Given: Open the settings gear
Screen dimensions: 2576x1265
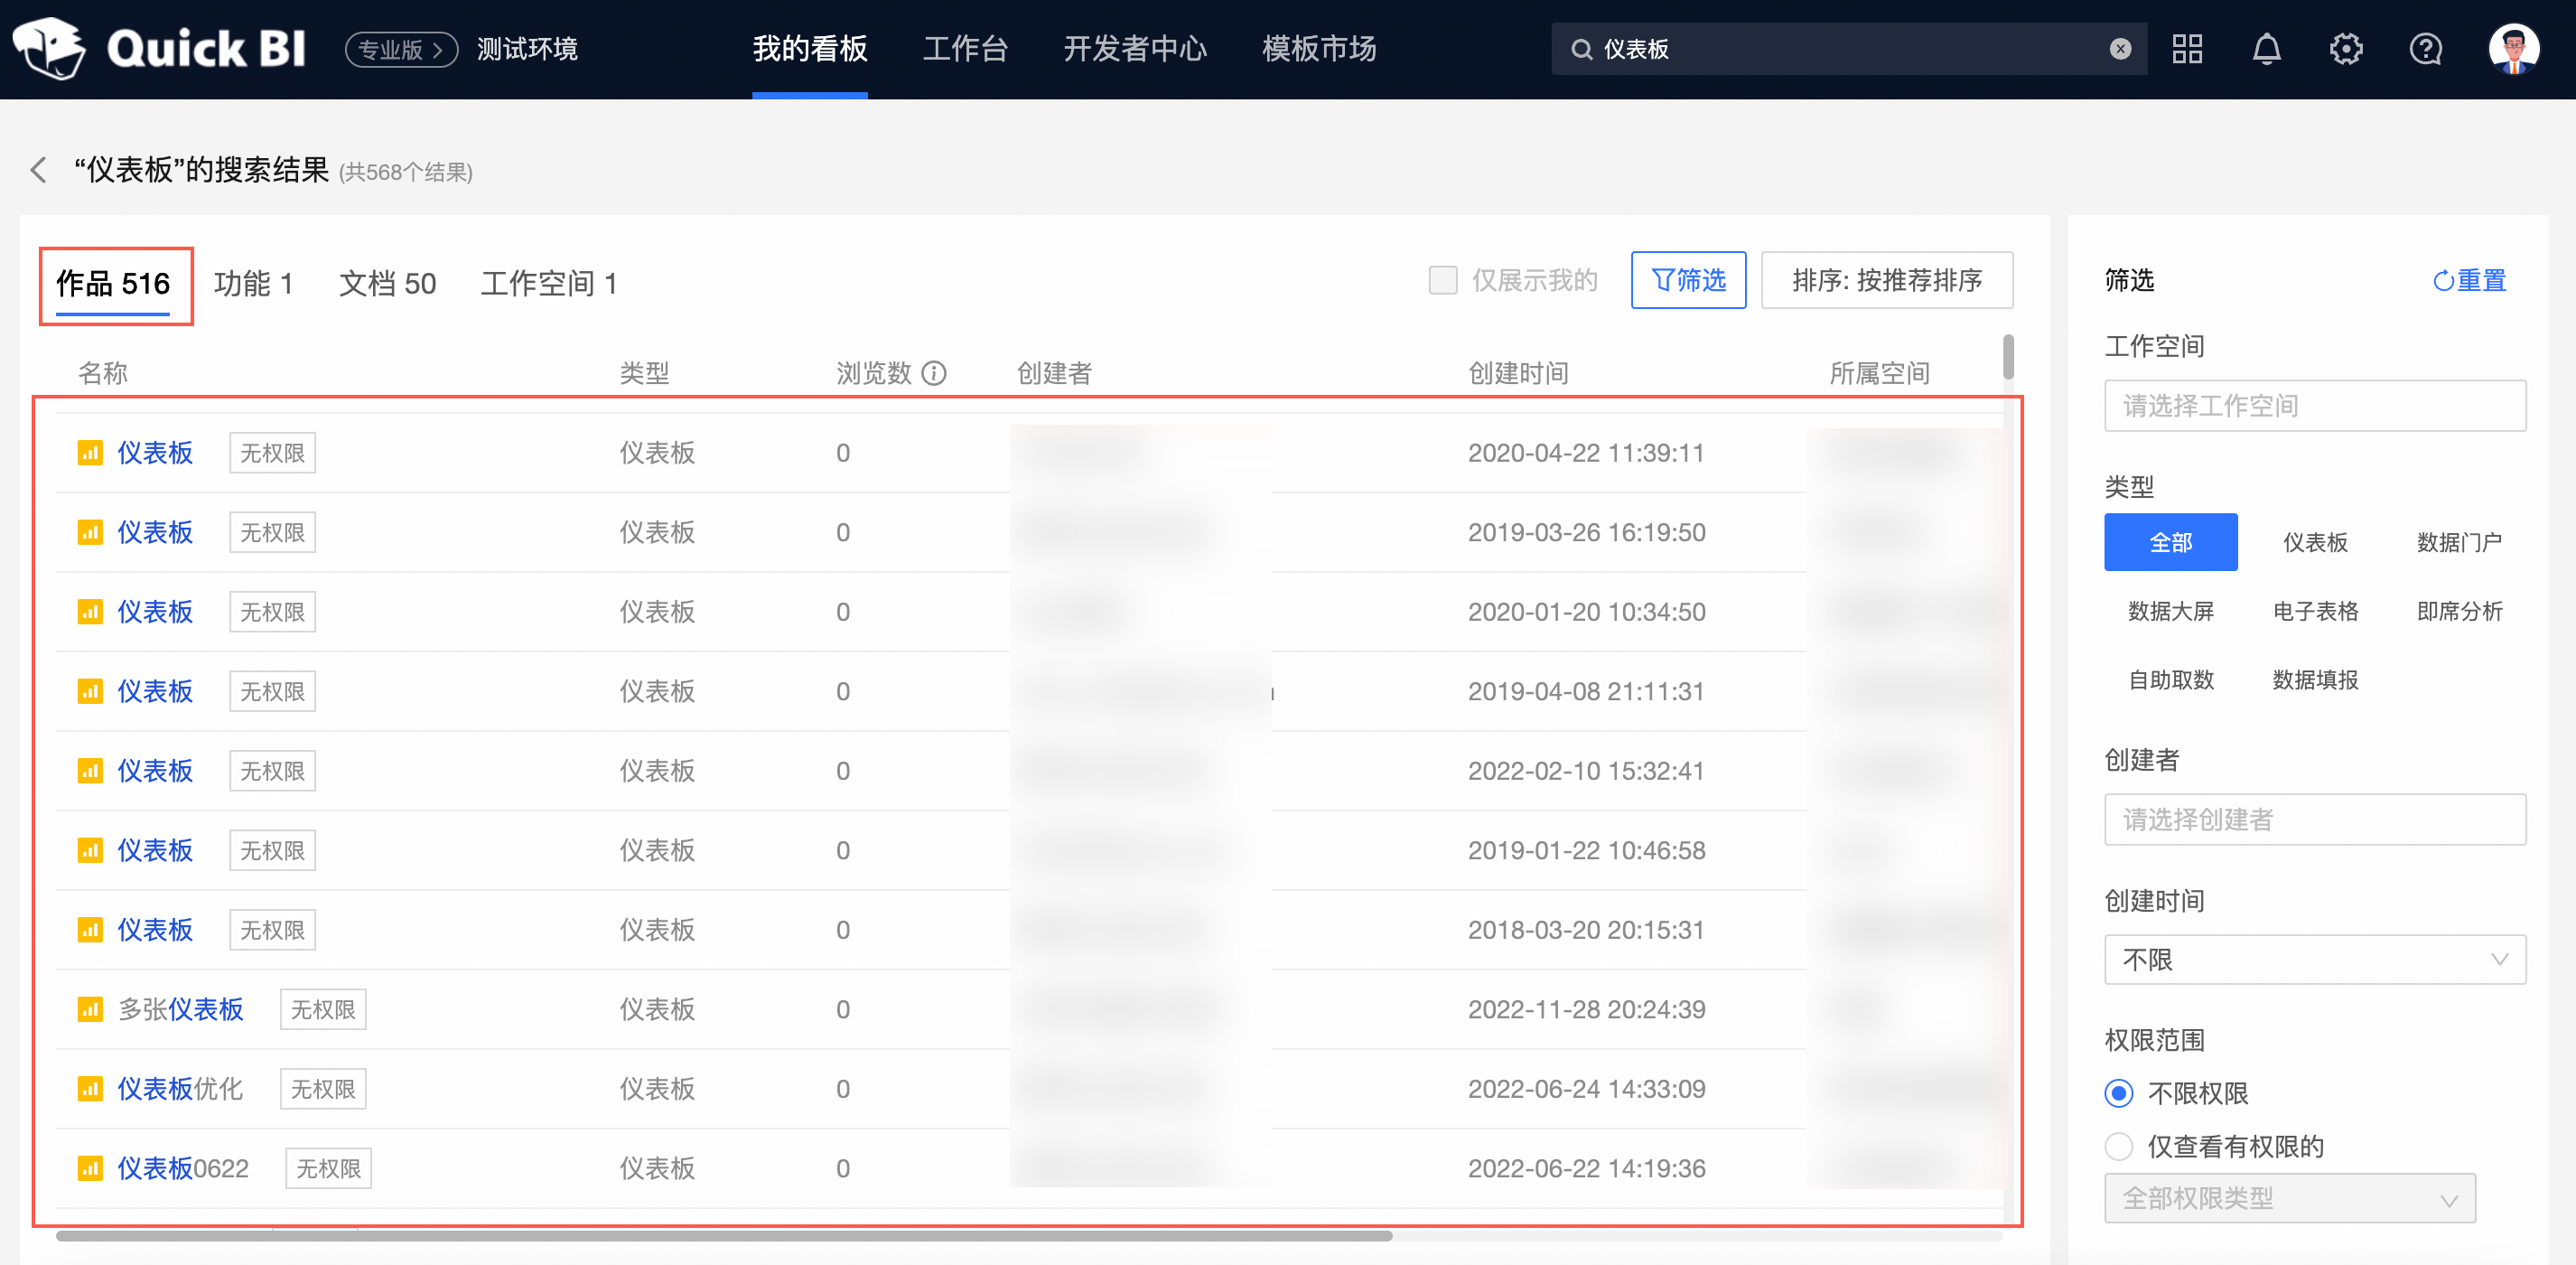Looking at the screenshot, I should point(2347,48).
